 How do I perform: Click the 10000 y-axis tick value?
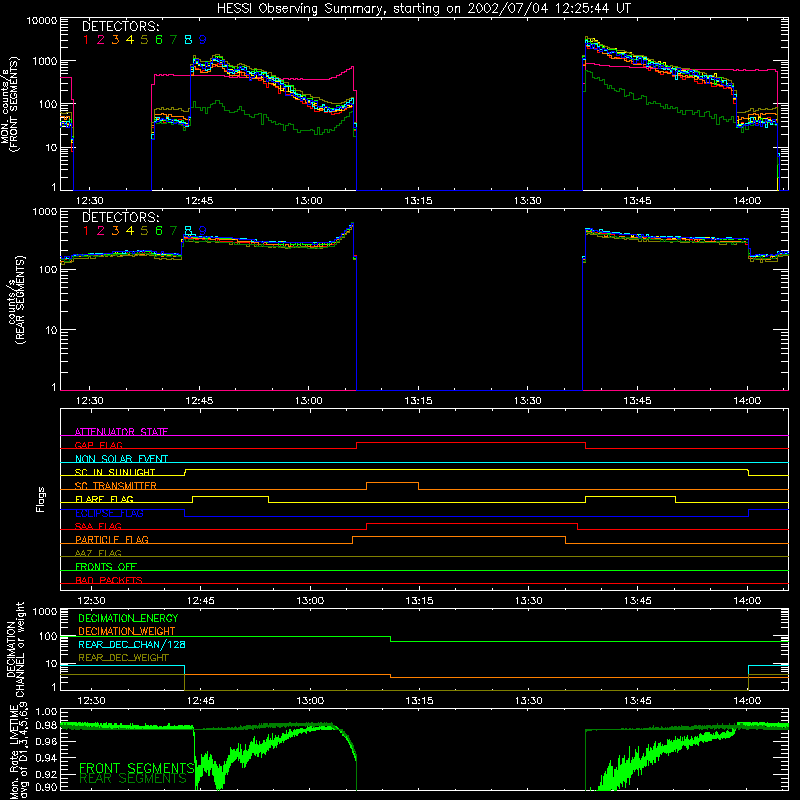pyautogui.click(x=42, y=21)
